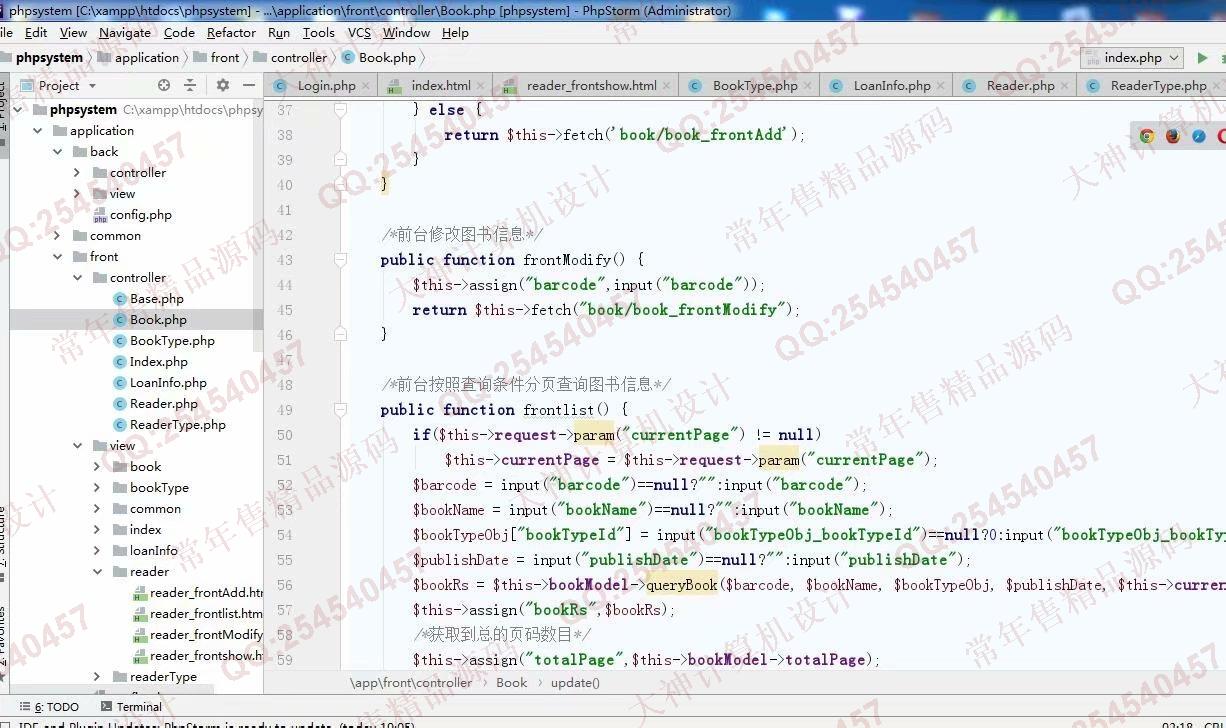Viewport: 1226px width, 728px height.
Task: Collapse the reader view folder
Action: click(x=97, y=572)
